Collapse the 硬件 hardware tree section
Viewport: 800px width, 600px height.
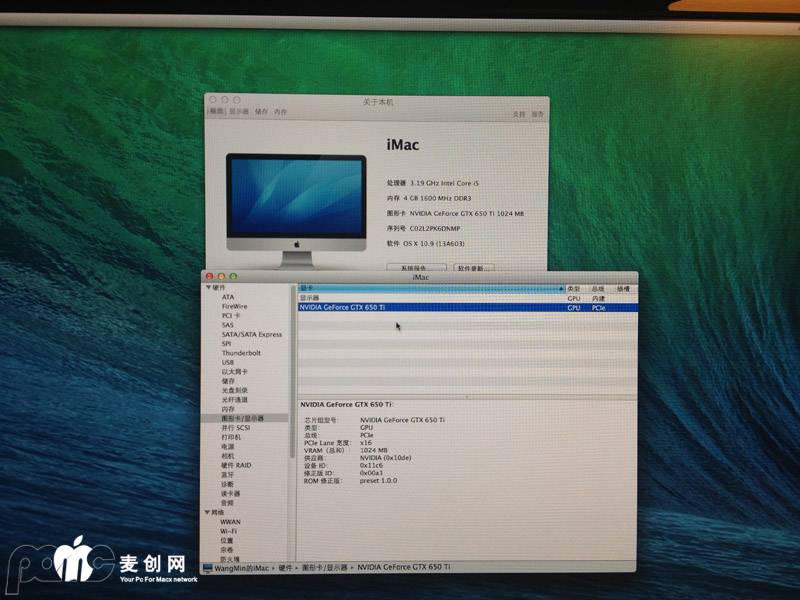tap(209, 288)
